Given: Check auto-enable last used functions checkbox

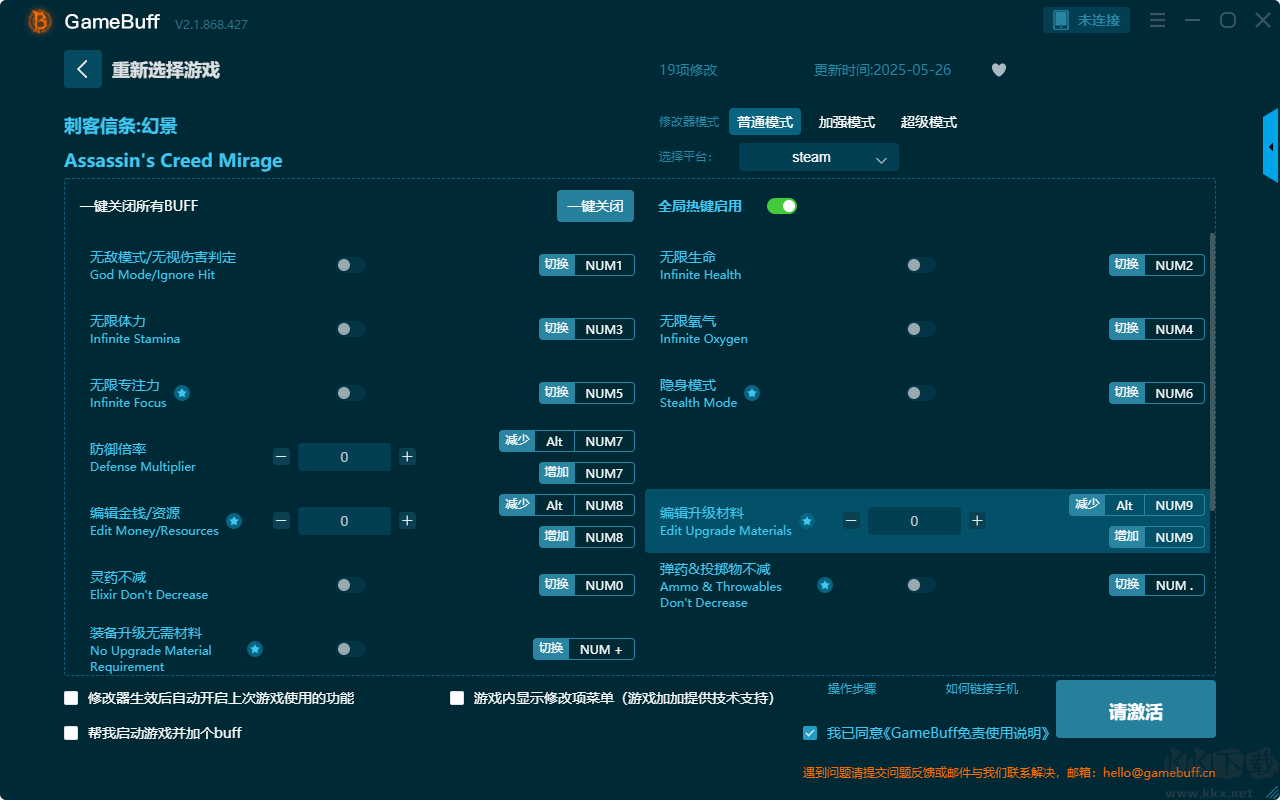Looking at the screenshot, I should coord(71,698).
